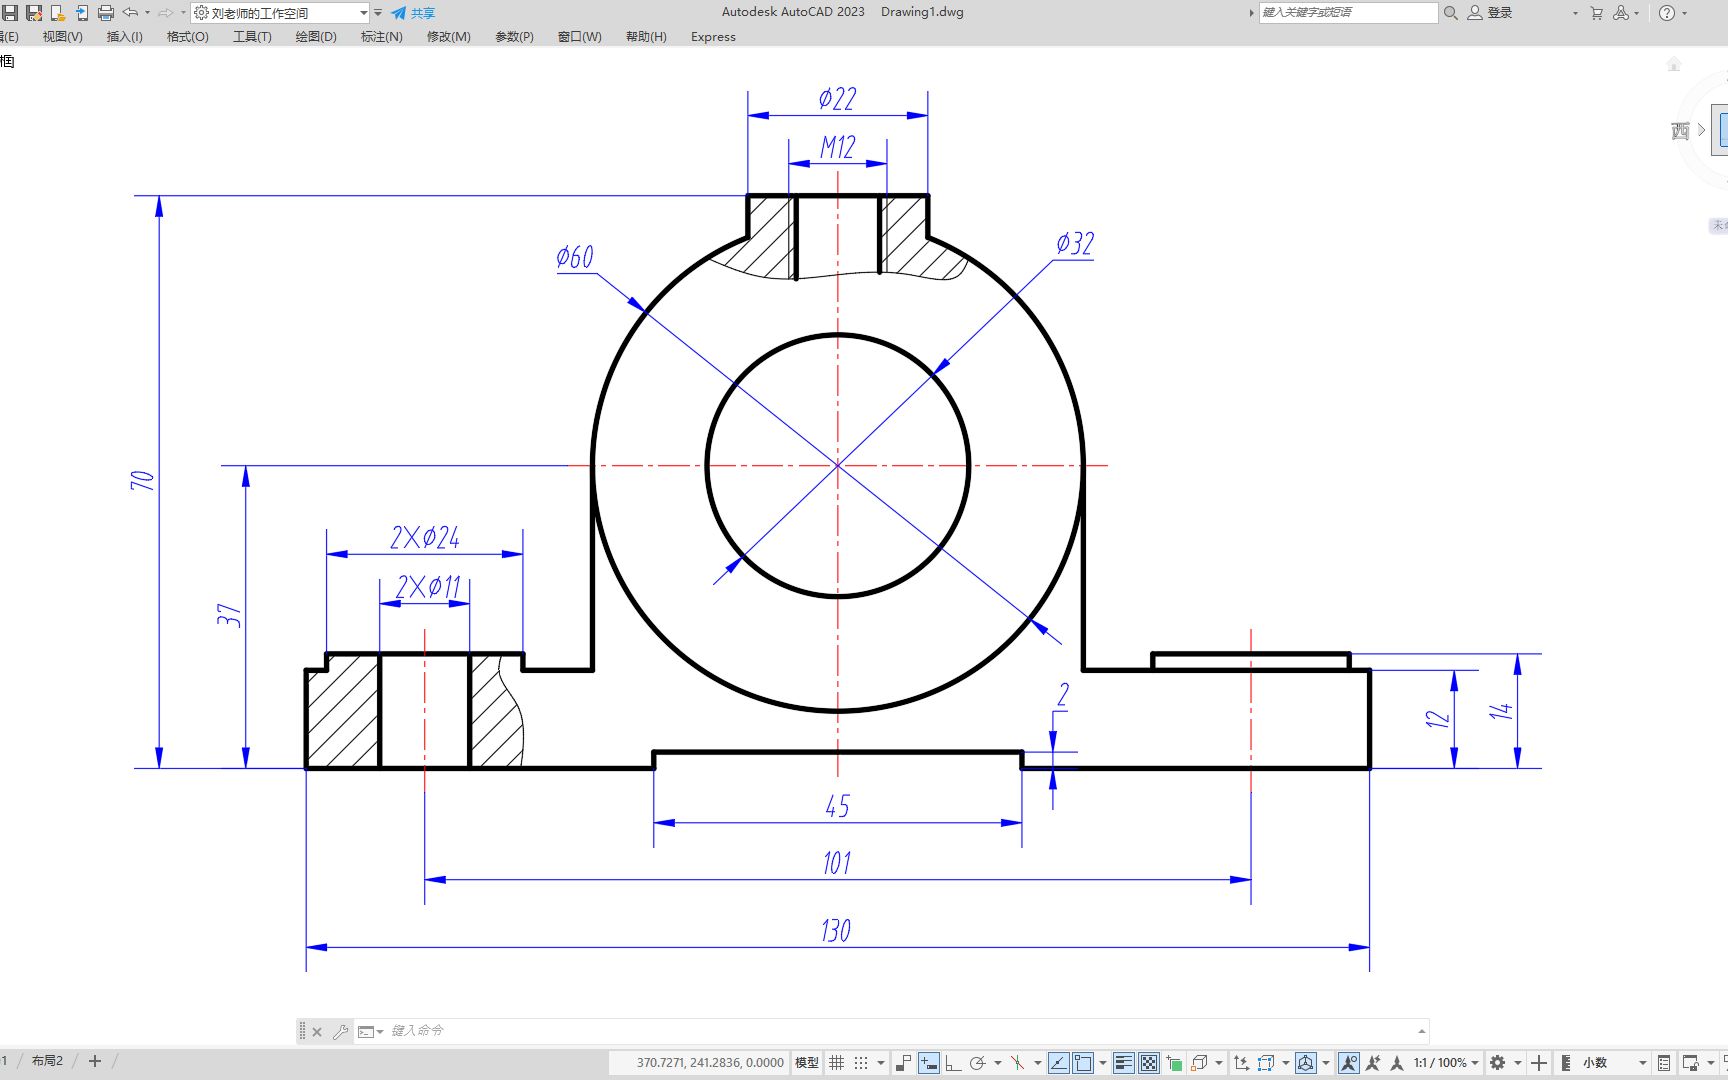Open the 帮助(H) menu
Screen dimensions: 1728x1080
coord(646,37)
